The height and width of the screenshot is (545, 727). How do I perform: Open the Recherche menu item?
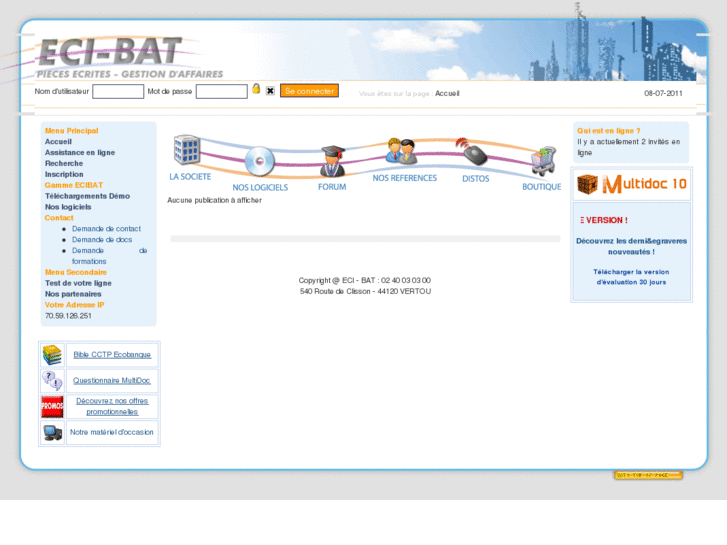[x=64, y=163]
